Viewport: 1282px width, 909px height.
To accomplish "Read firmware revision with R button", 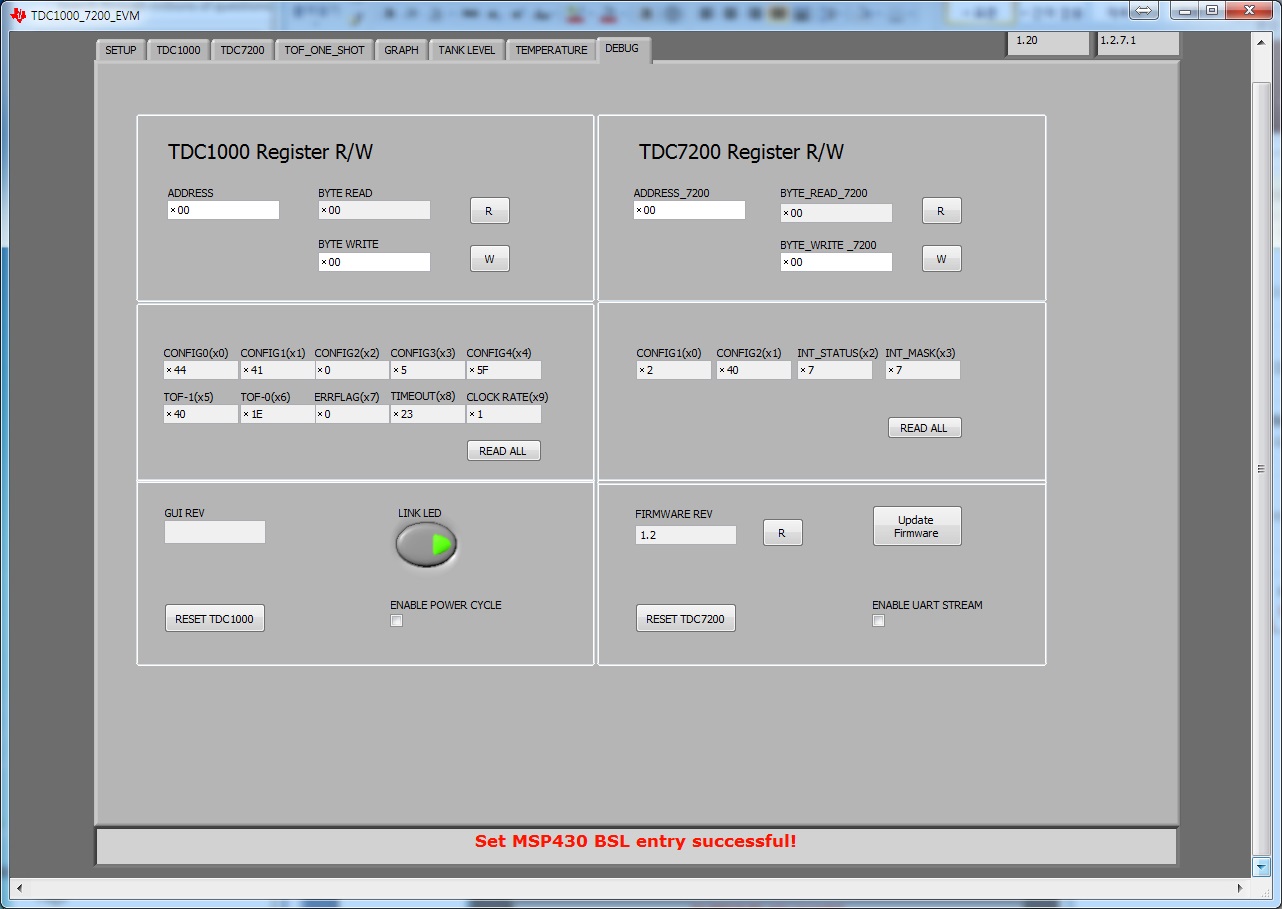I will (x=782, y=533).
